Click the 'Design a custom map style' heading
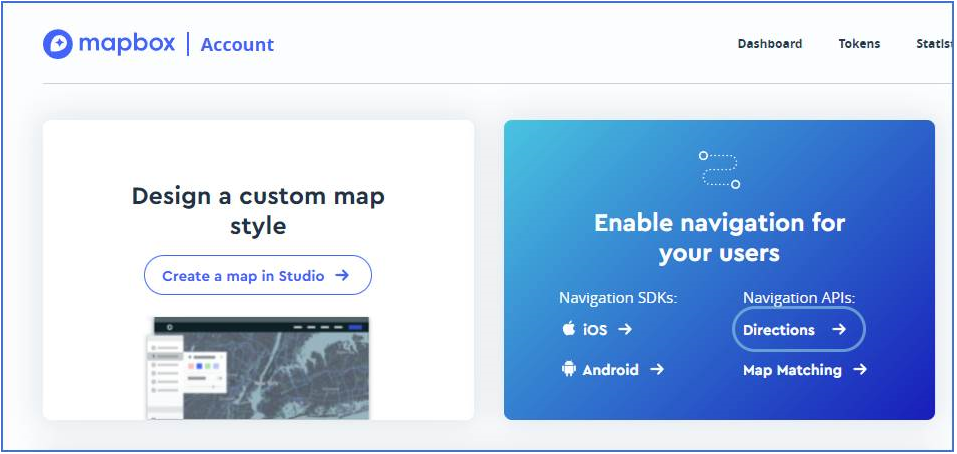Image resolution: width=957 pixels, height=454 pixels. click(258, 211)
